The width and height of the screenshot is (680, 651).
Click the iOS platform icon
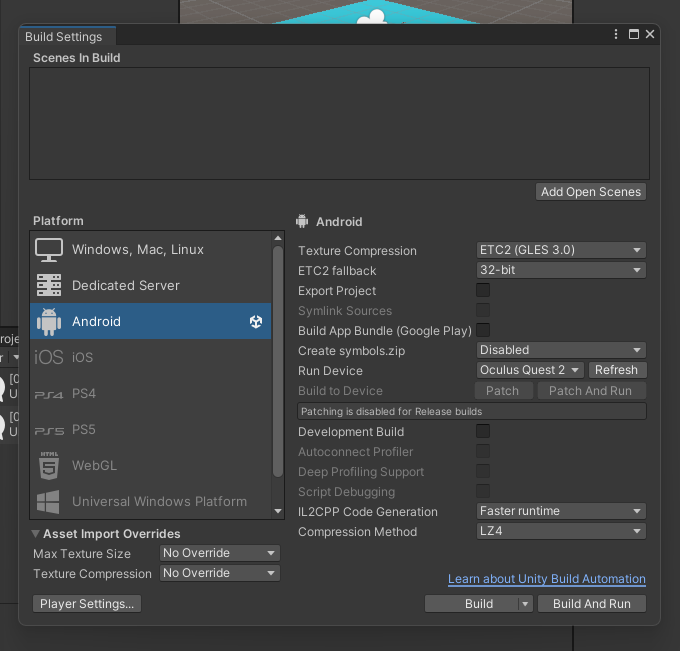(49, 357)
